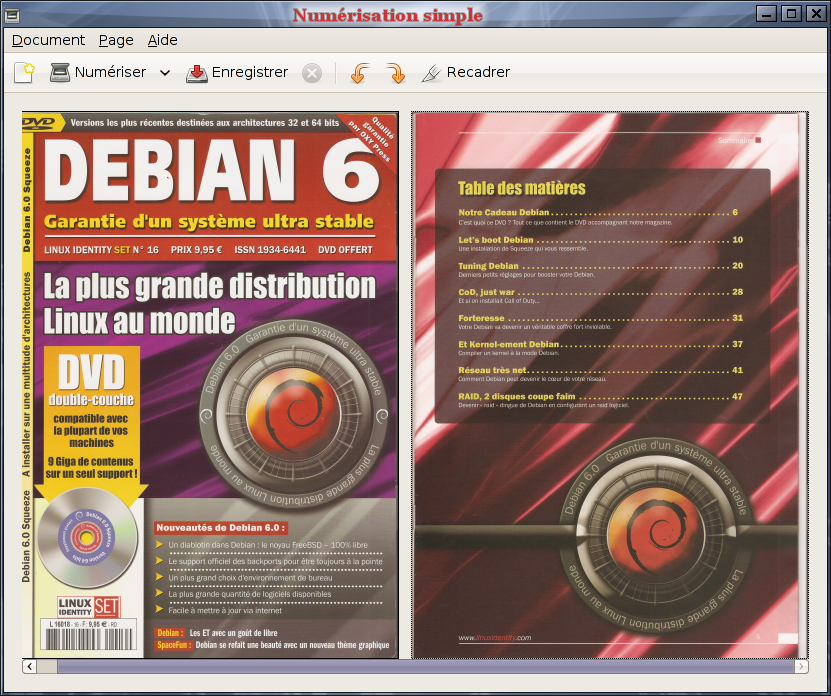
Task: Click the Enregistrer save icon
Action: (196, 73)
